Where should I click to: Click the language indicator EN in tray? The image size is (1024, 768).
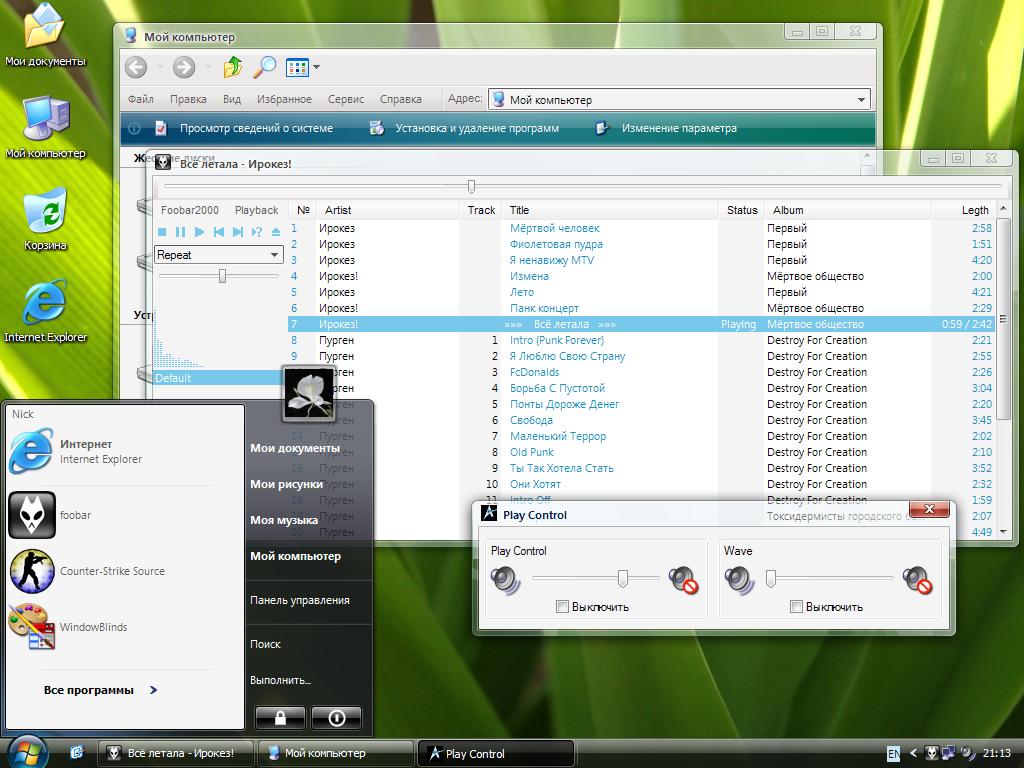pos(893,753)
